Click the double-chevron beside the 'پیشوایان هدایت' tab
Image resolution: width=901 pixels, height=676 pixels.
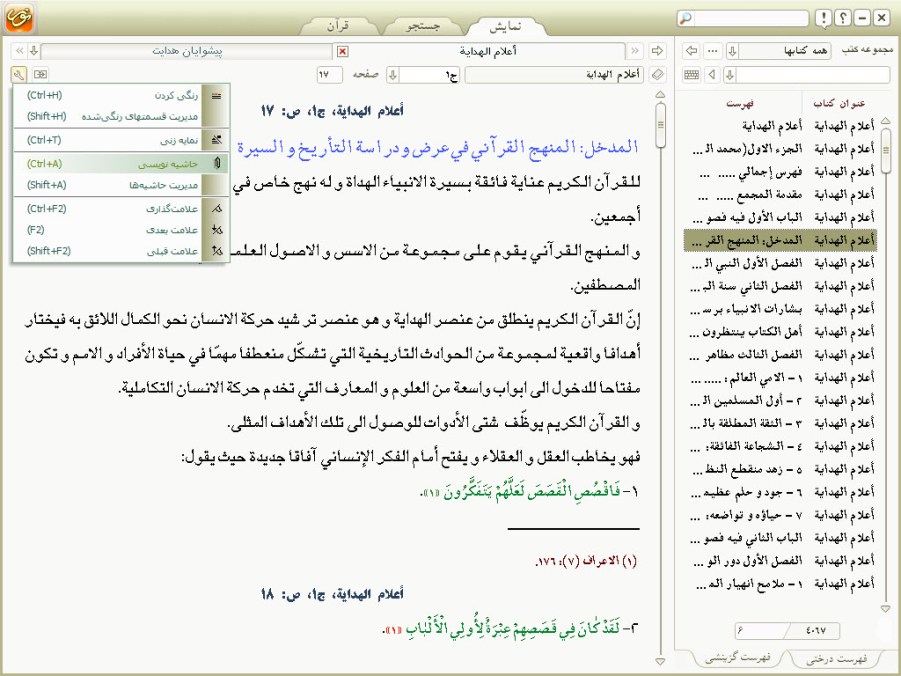tap(19, 51)
